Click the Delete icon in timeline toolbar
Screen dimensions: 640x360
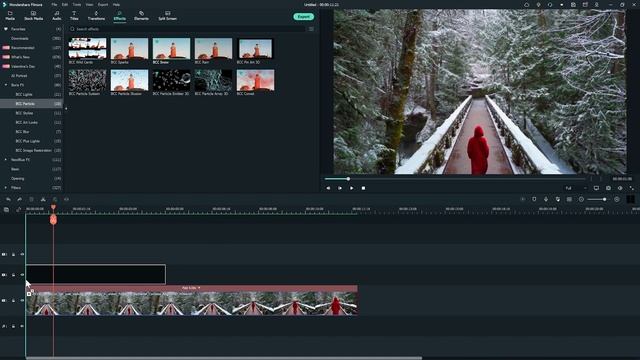pos(31,199)
